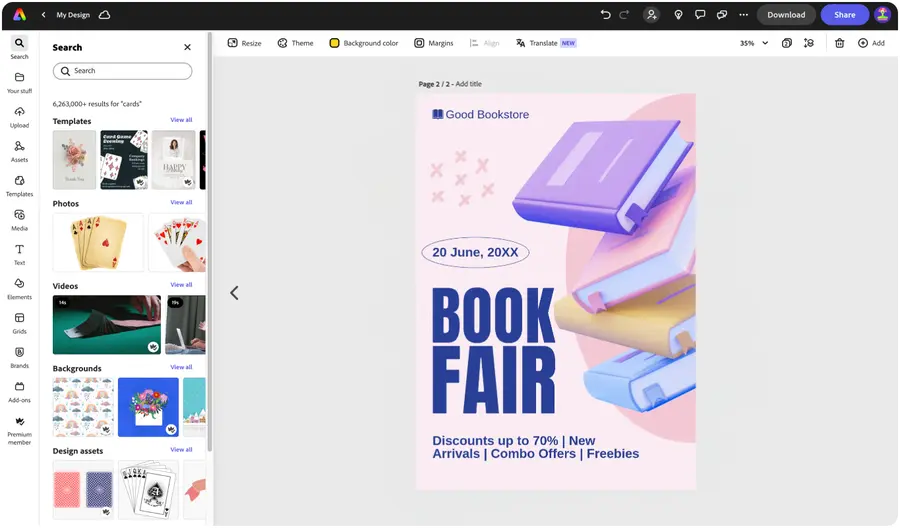Viewport: 900px width, 528px height.
Task: Open the Adobe Express home logo
Action: tap(20, 15)
